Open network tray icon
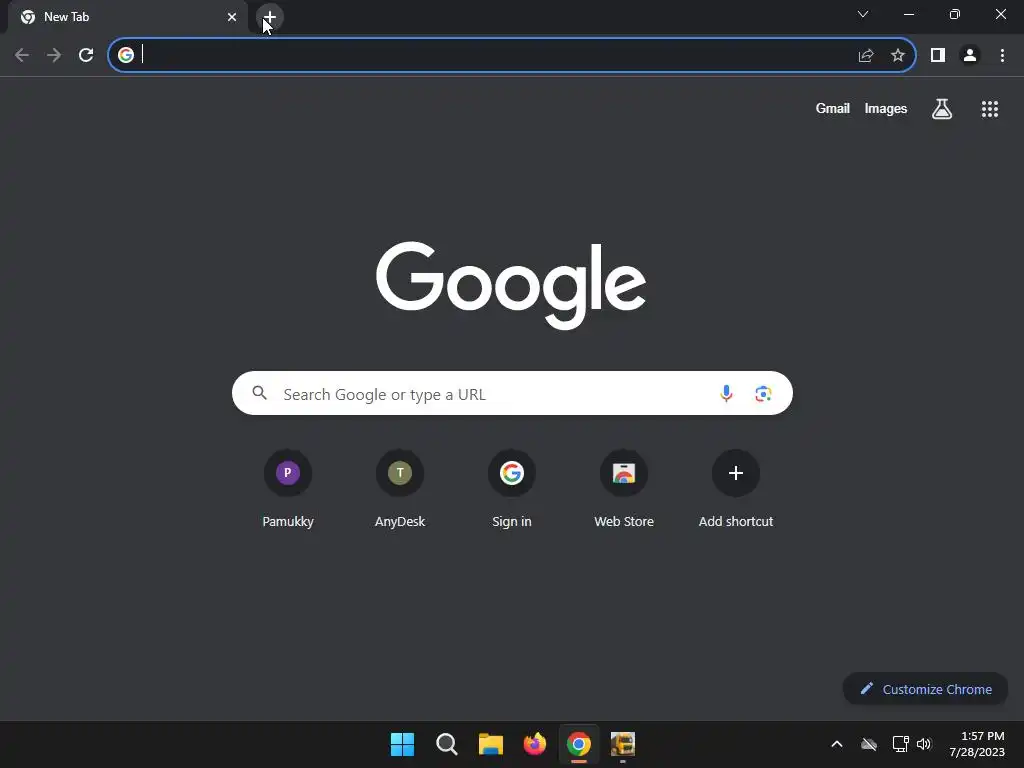The image size is (1024, 768). 901,744
